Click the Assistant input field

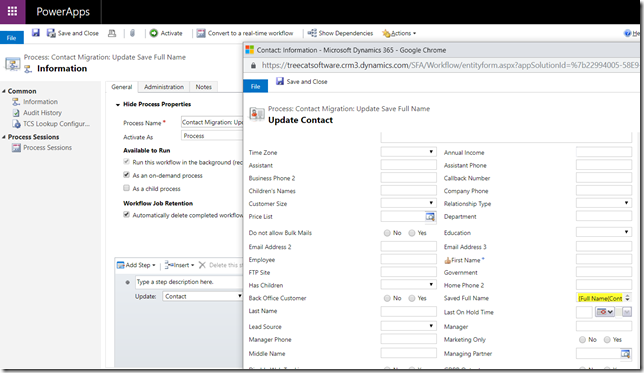click(x=408, y=165)
